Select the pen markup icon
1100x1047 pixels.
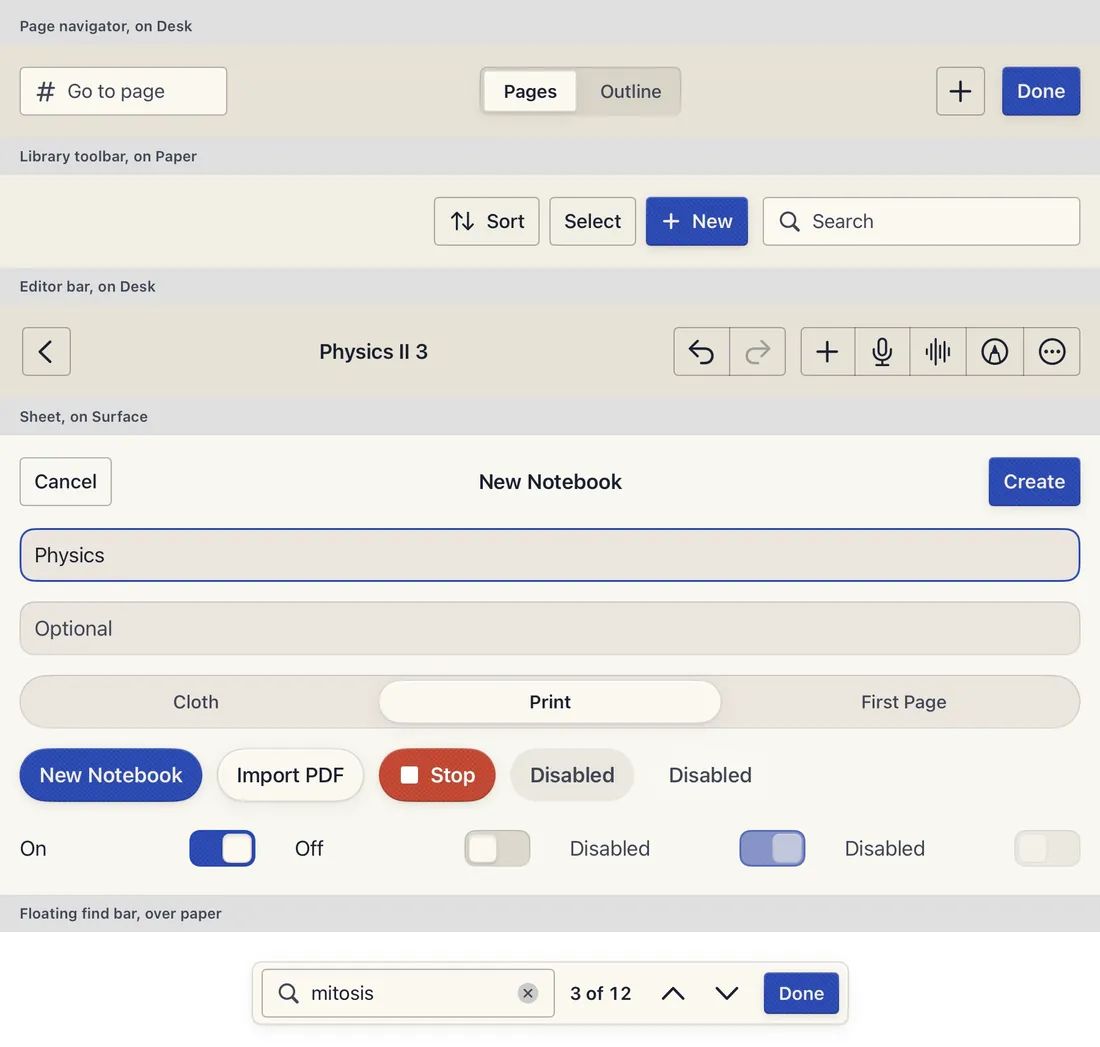[x=995, y=352]
